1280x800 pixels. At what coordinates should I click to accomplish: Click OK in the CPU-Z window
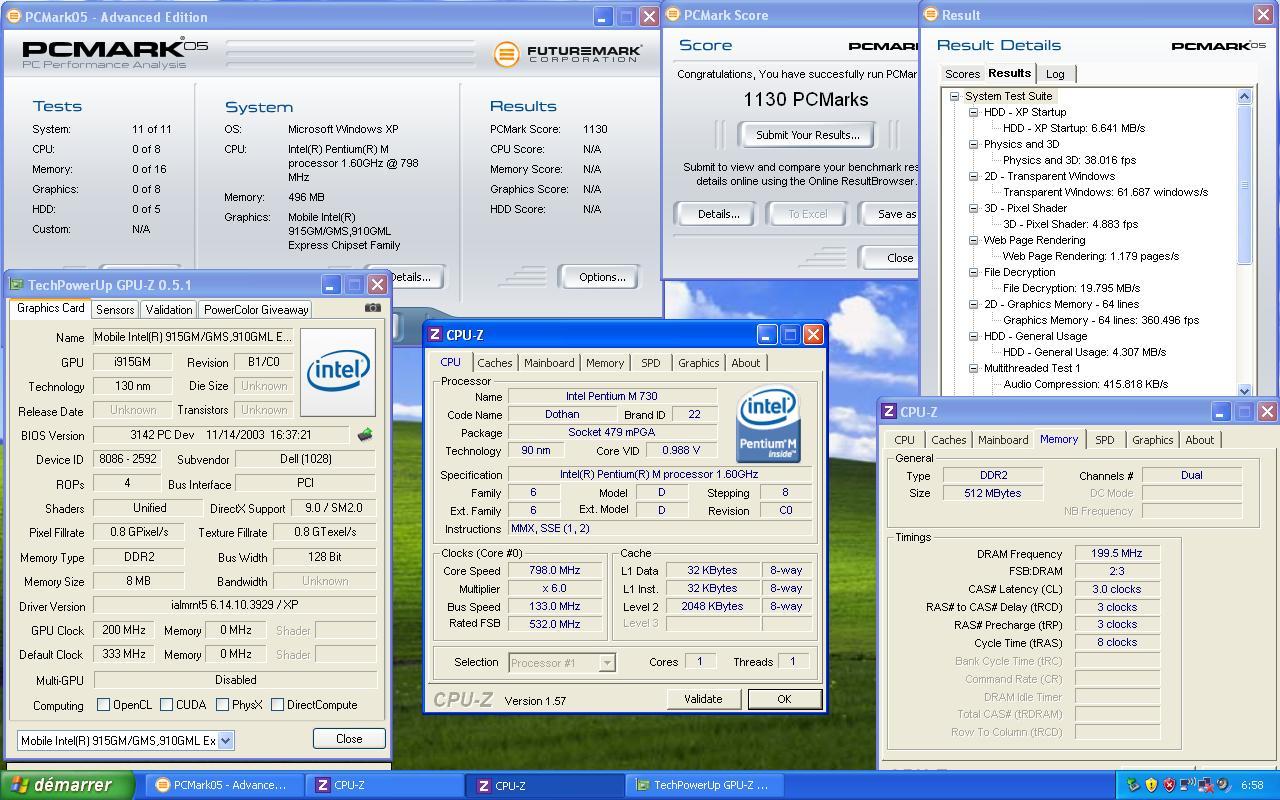pos(784,699)
